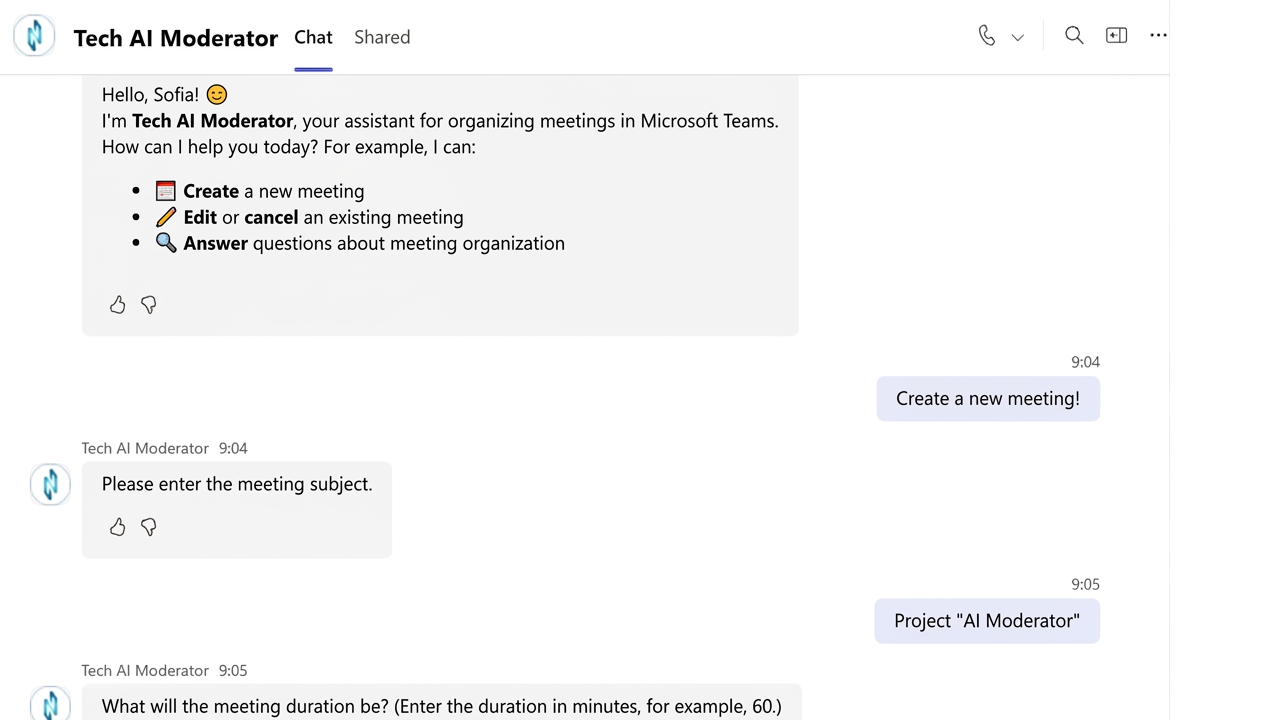
Task: Click the bot avatar beside the meeting subject message
Action: click(50, 485)
